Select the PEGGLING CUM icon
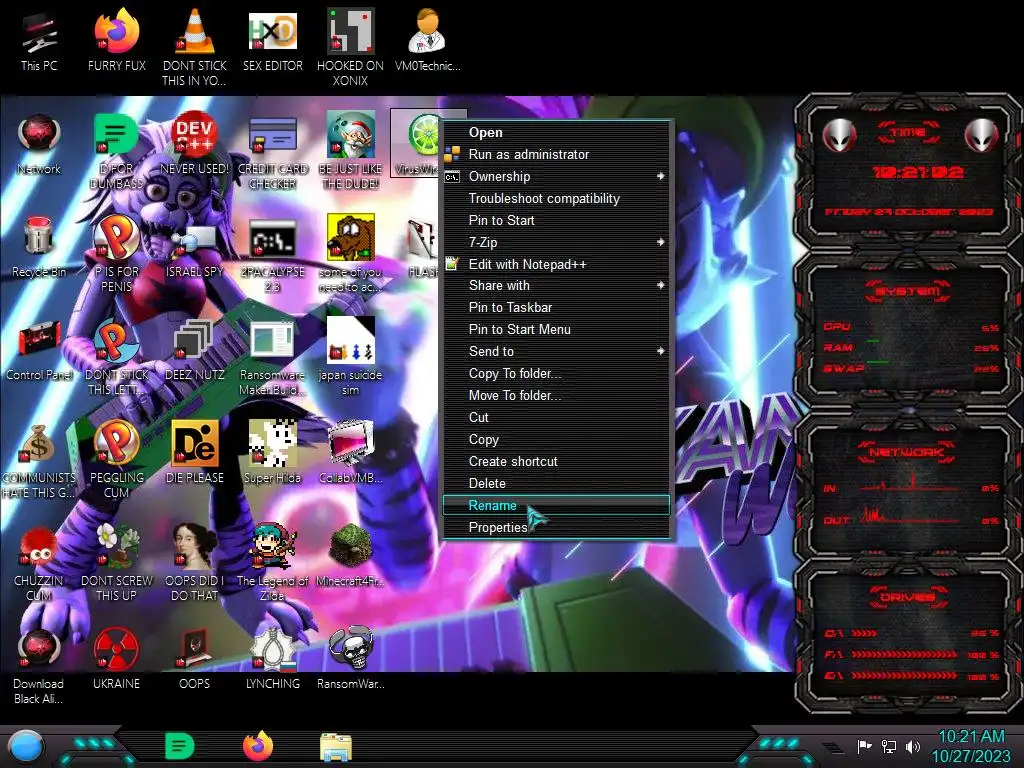Viewport: 1024px width, 768px height. click(x=116, y=460)
